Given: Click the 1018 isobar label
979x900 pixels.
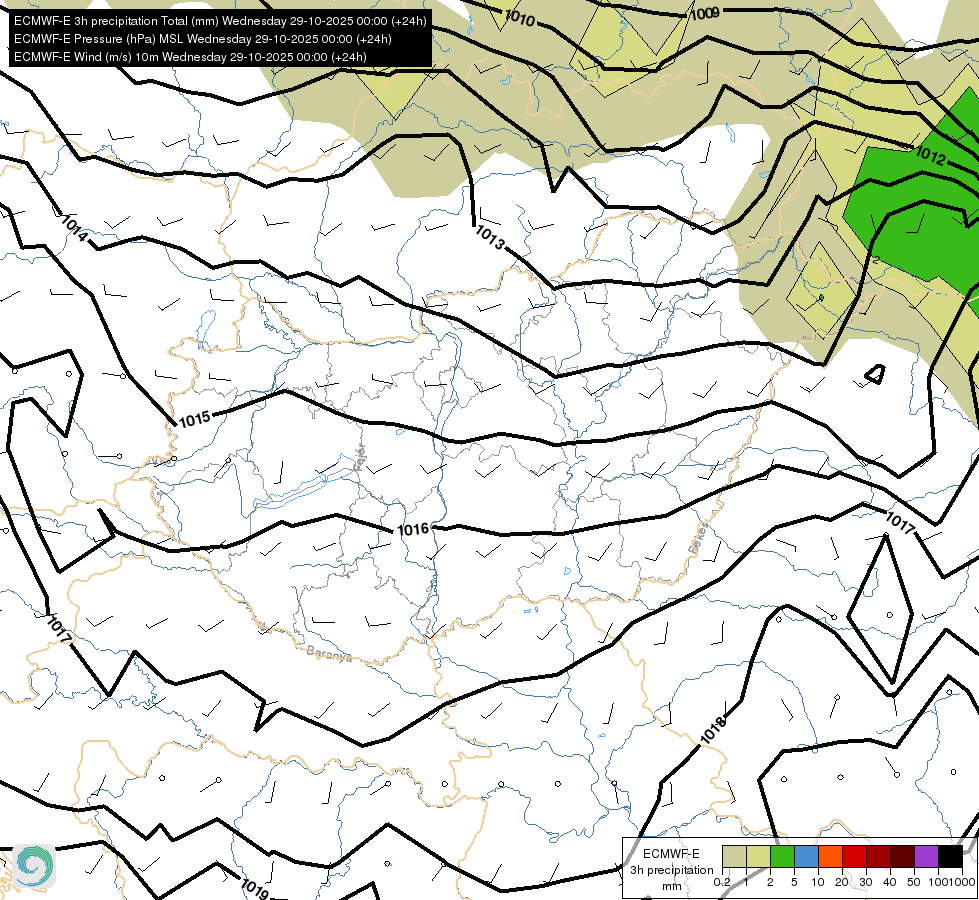Looking at the screenshot, I should click(714, 729).
